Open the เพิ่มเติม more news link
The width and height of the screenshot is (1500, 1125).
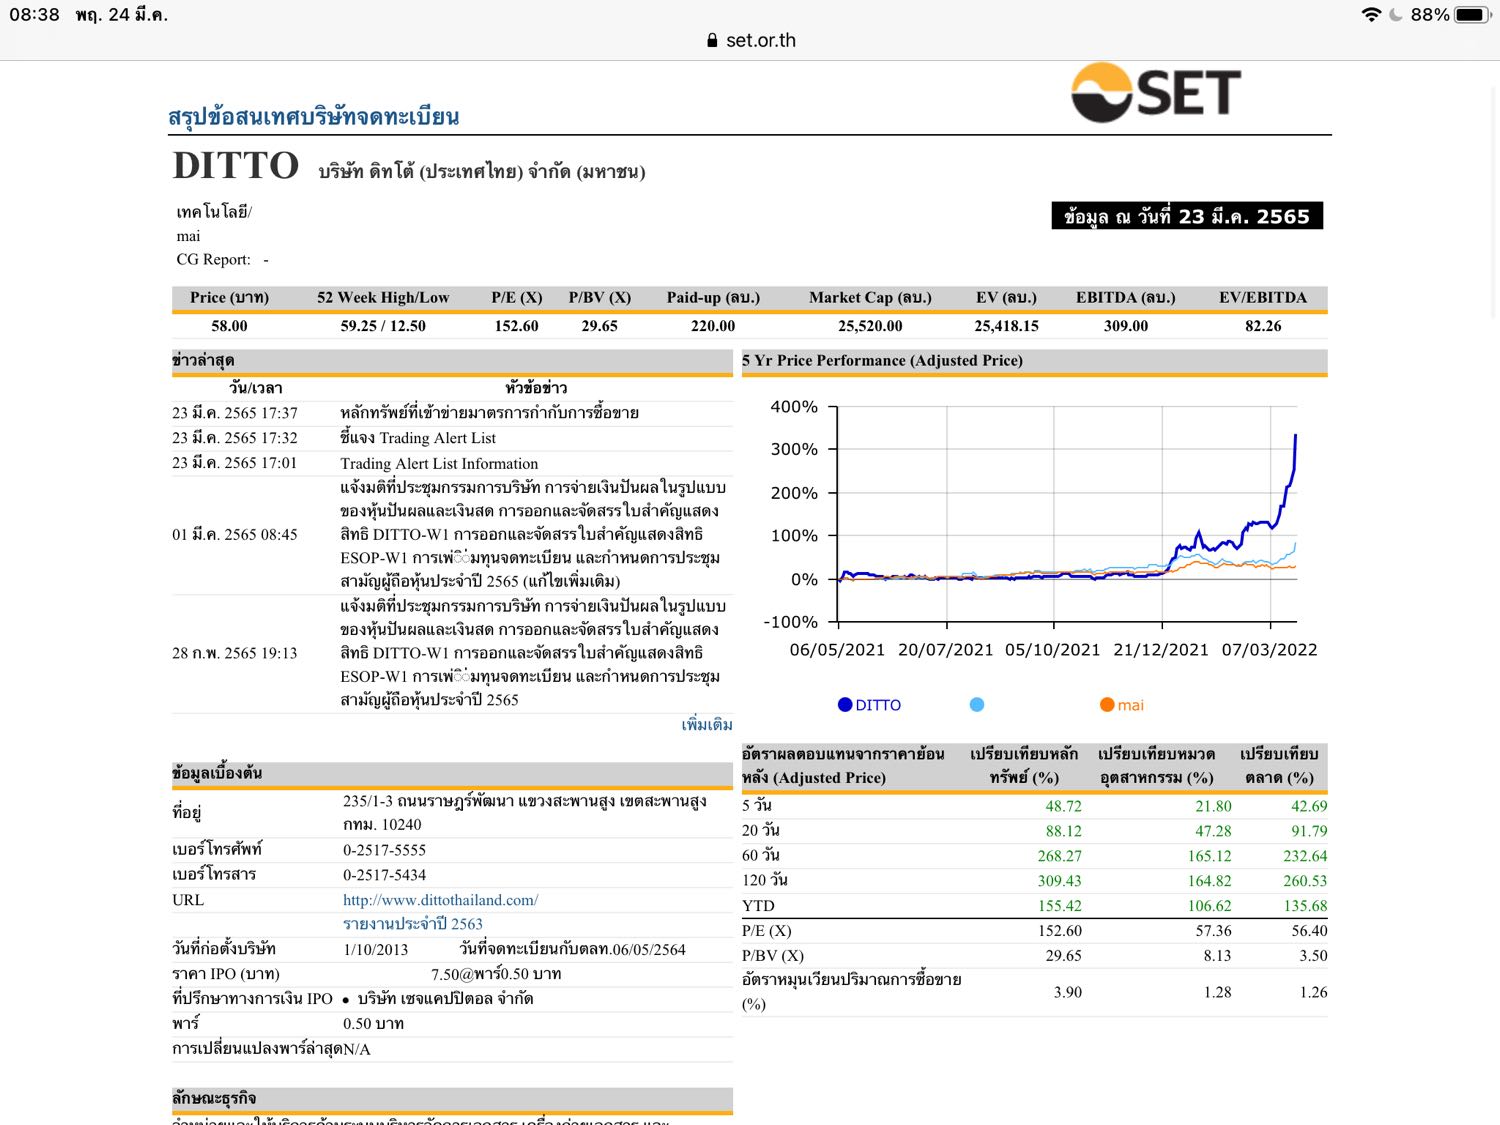pos(707,725)
